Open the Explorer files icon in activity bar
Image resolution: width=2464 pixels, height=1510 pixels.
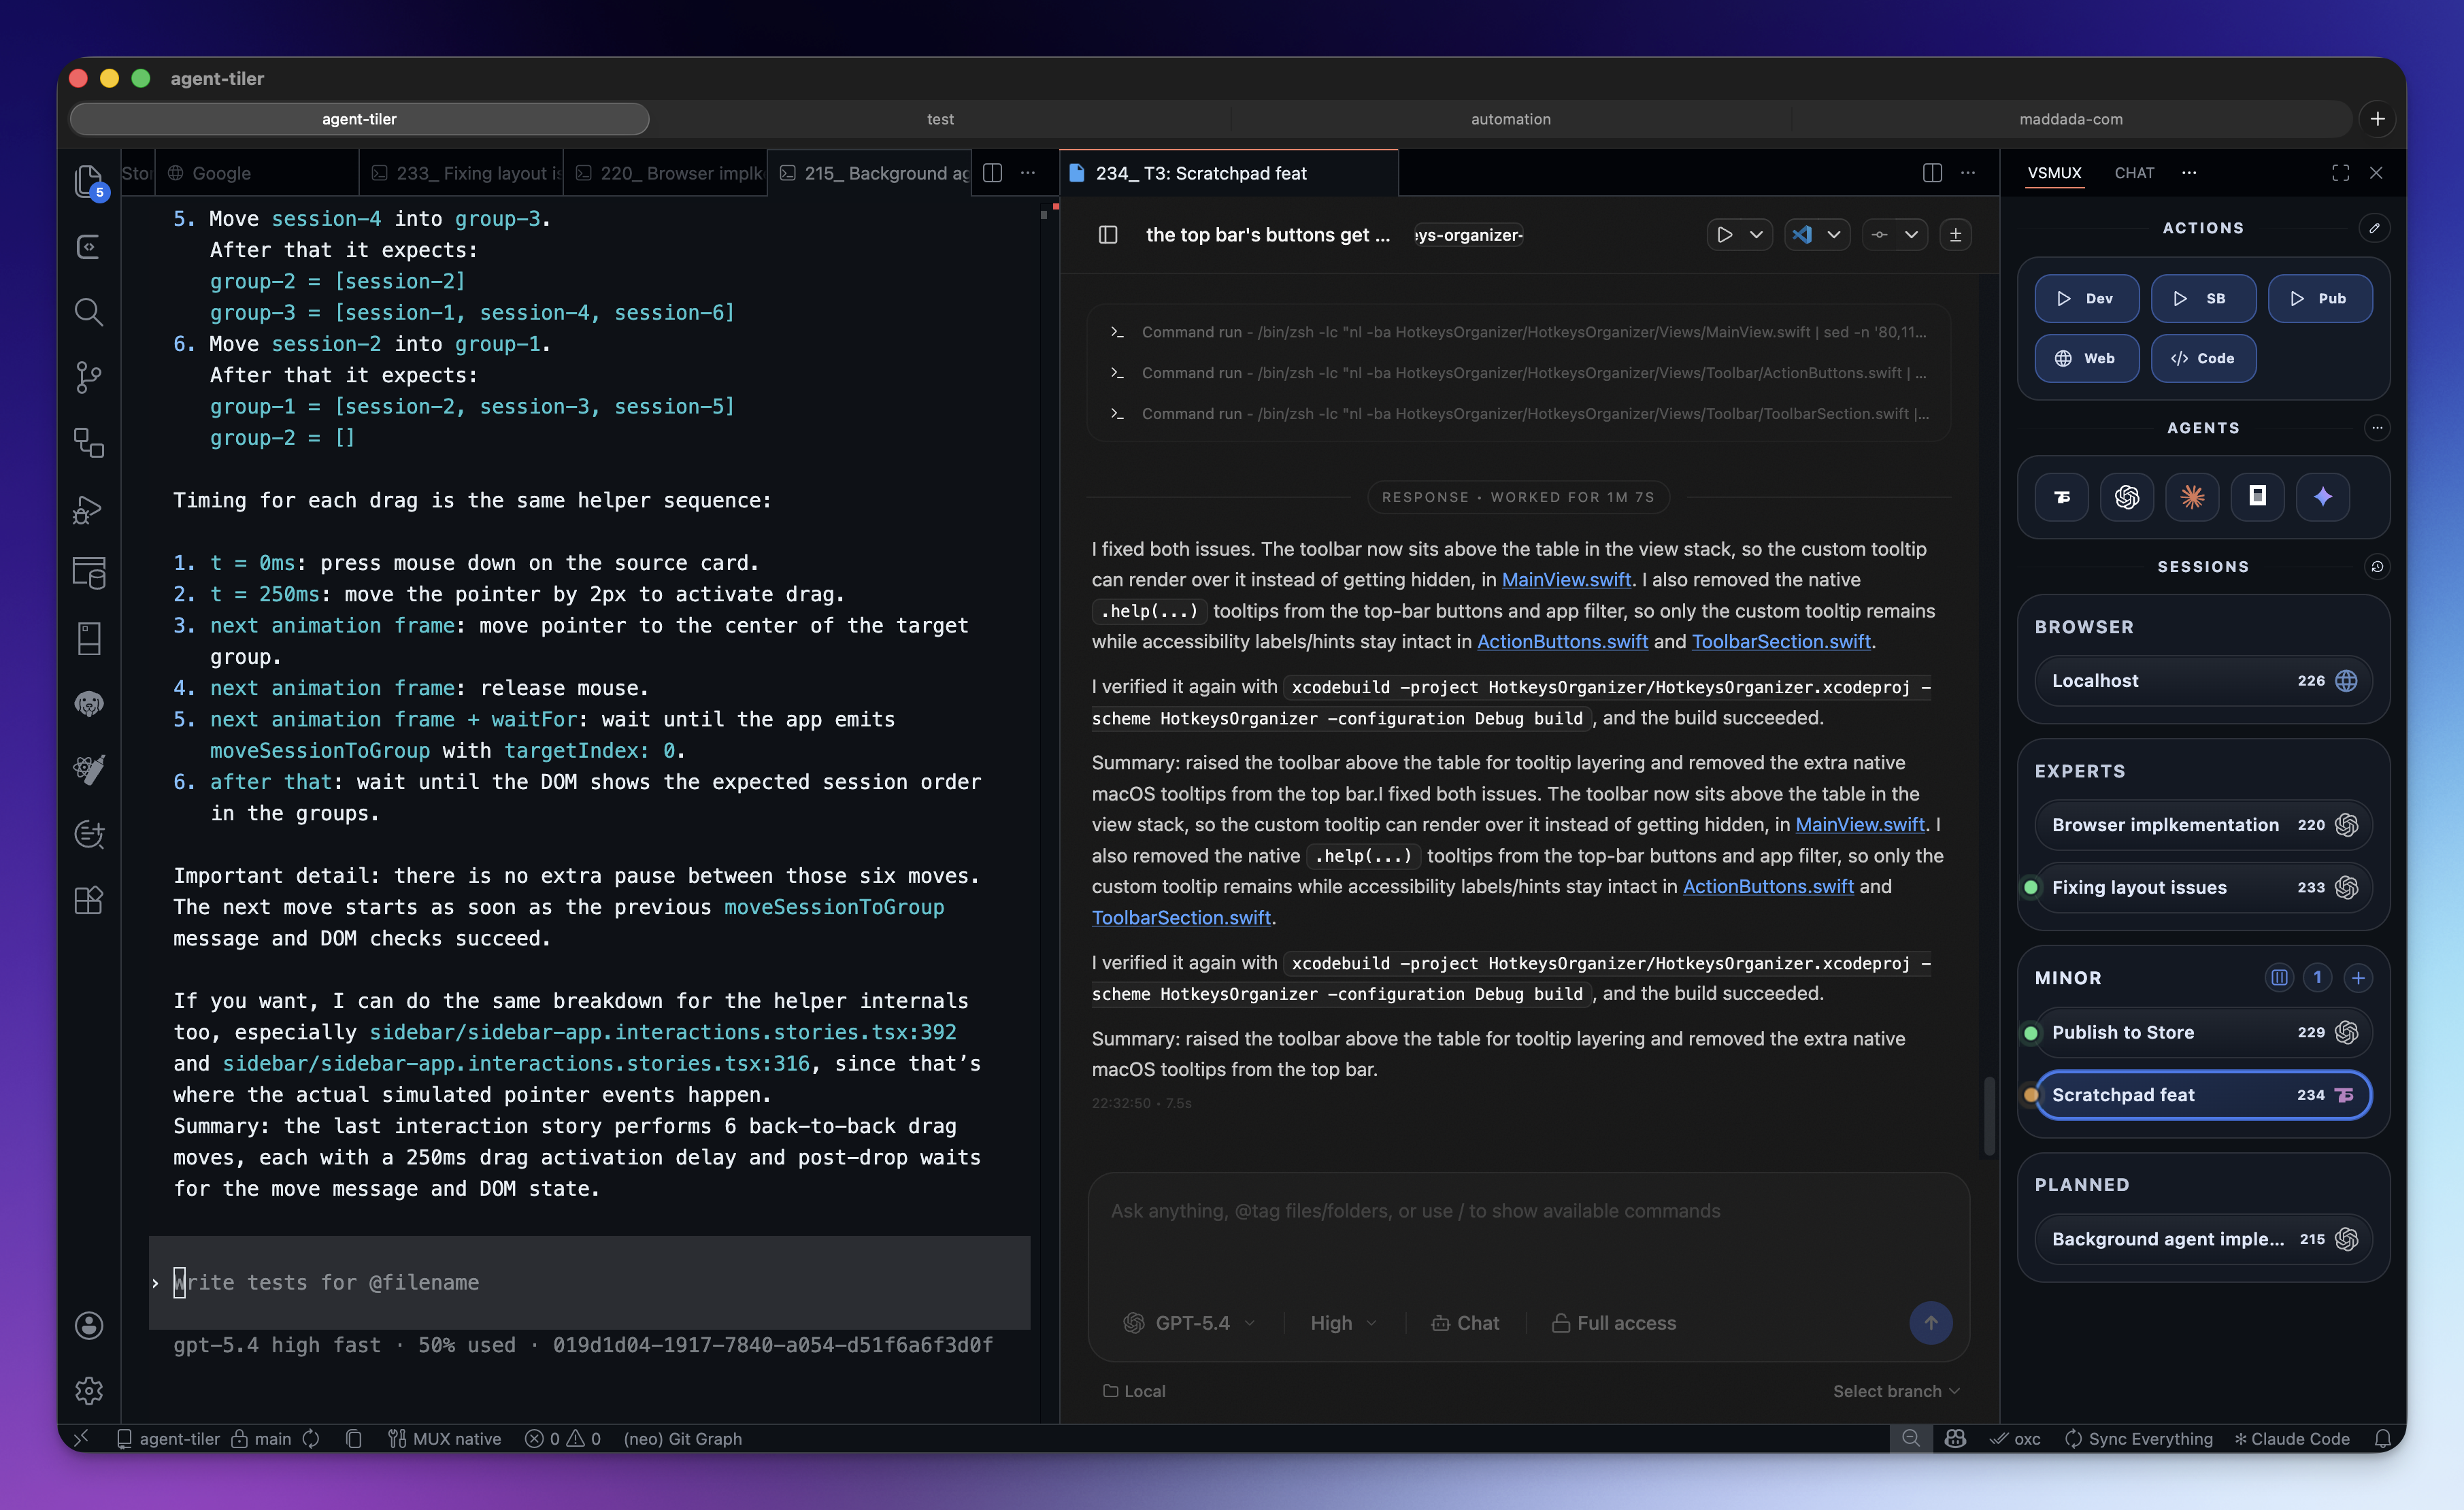[x=89, y=181]
